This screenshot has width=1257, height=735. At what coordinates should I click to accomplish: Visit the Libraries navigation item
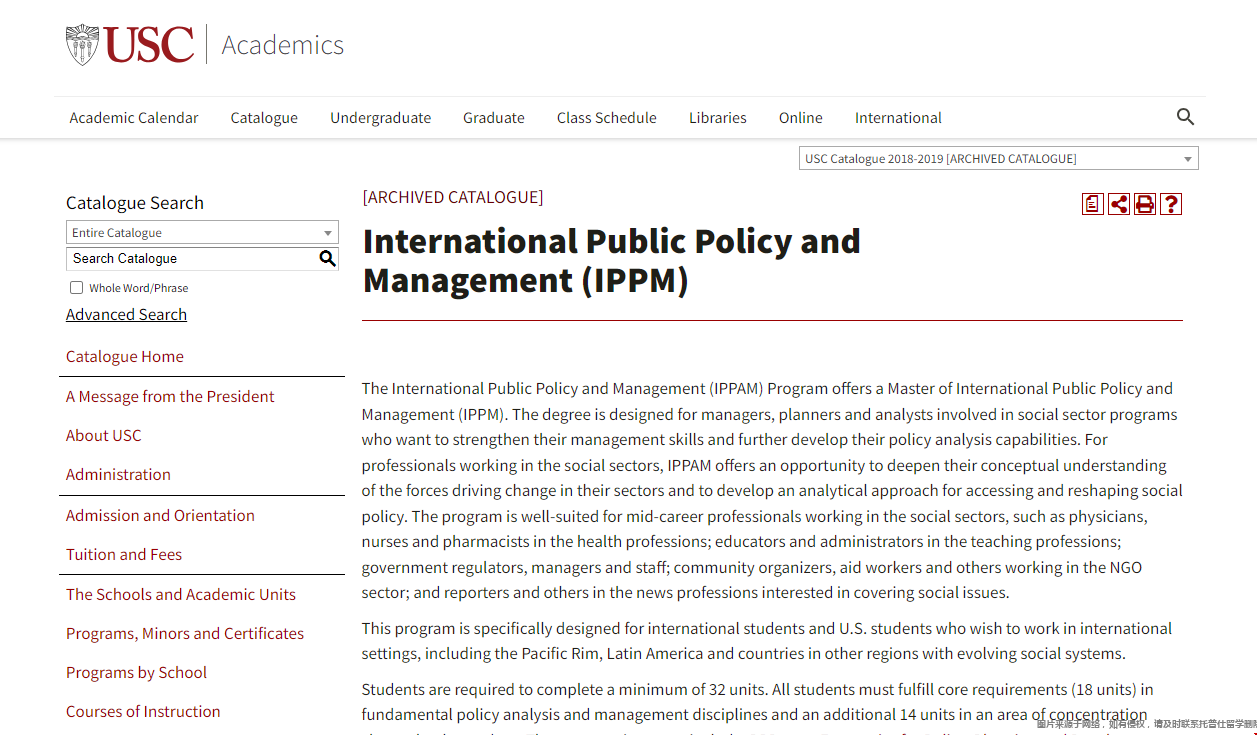tap(718, 118)
